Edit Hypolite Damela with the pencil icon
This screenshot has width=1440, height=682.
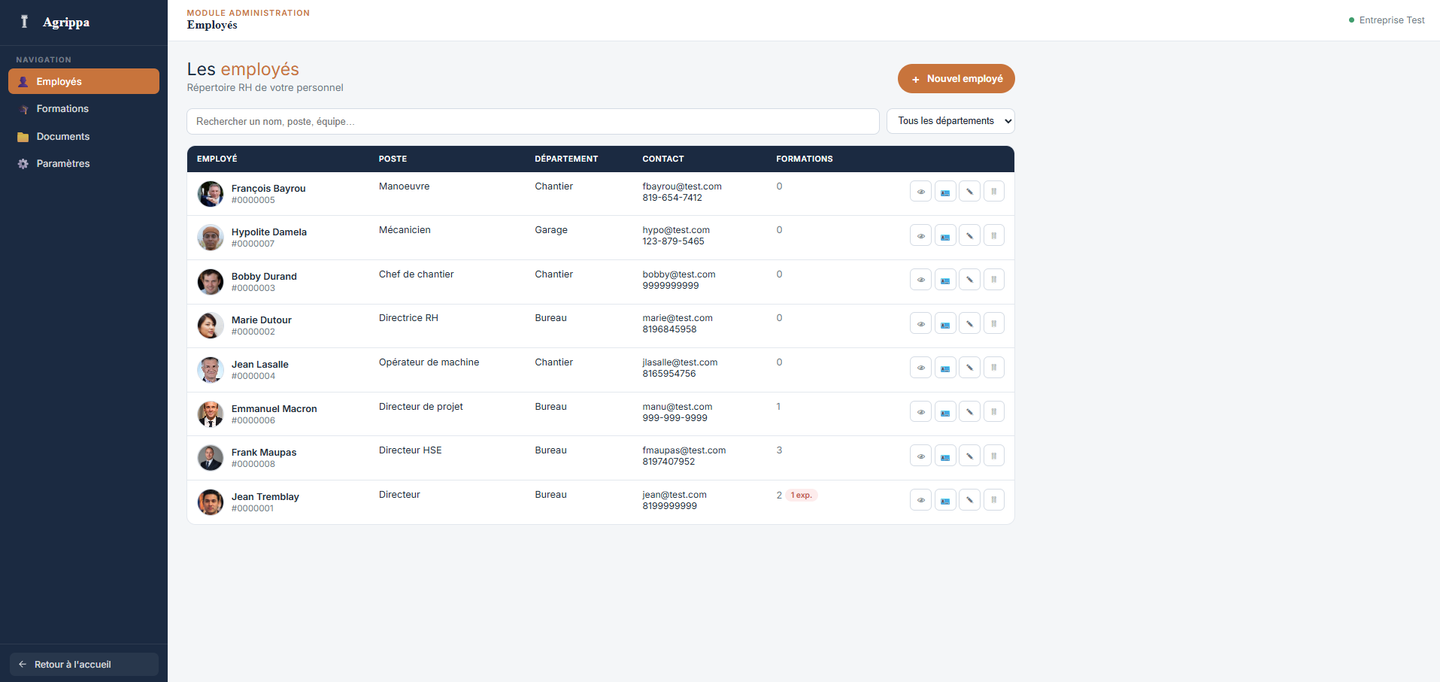pyautogui.click(x=969, y=236)
